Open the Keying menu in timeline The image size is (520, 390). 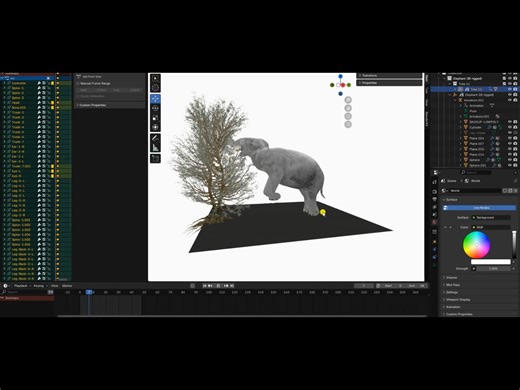(39, 286)
